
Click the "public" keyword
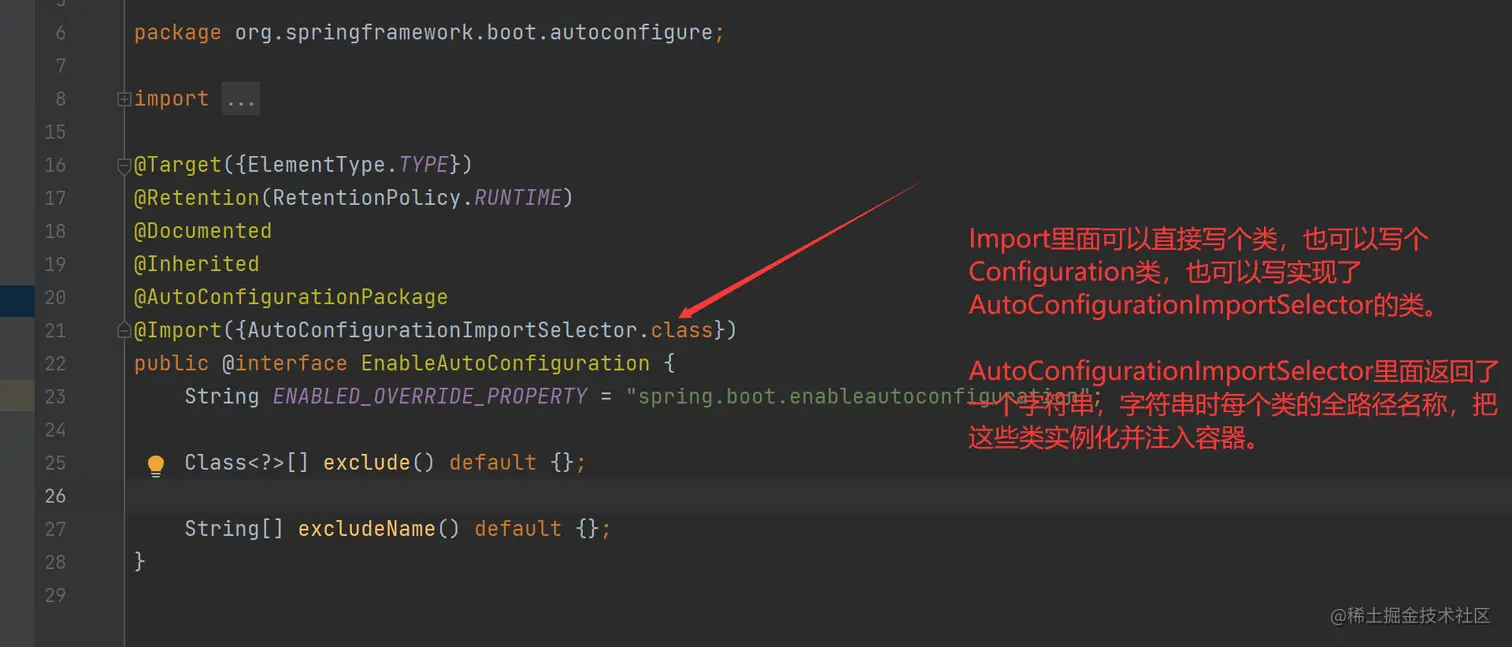(172, 363)
